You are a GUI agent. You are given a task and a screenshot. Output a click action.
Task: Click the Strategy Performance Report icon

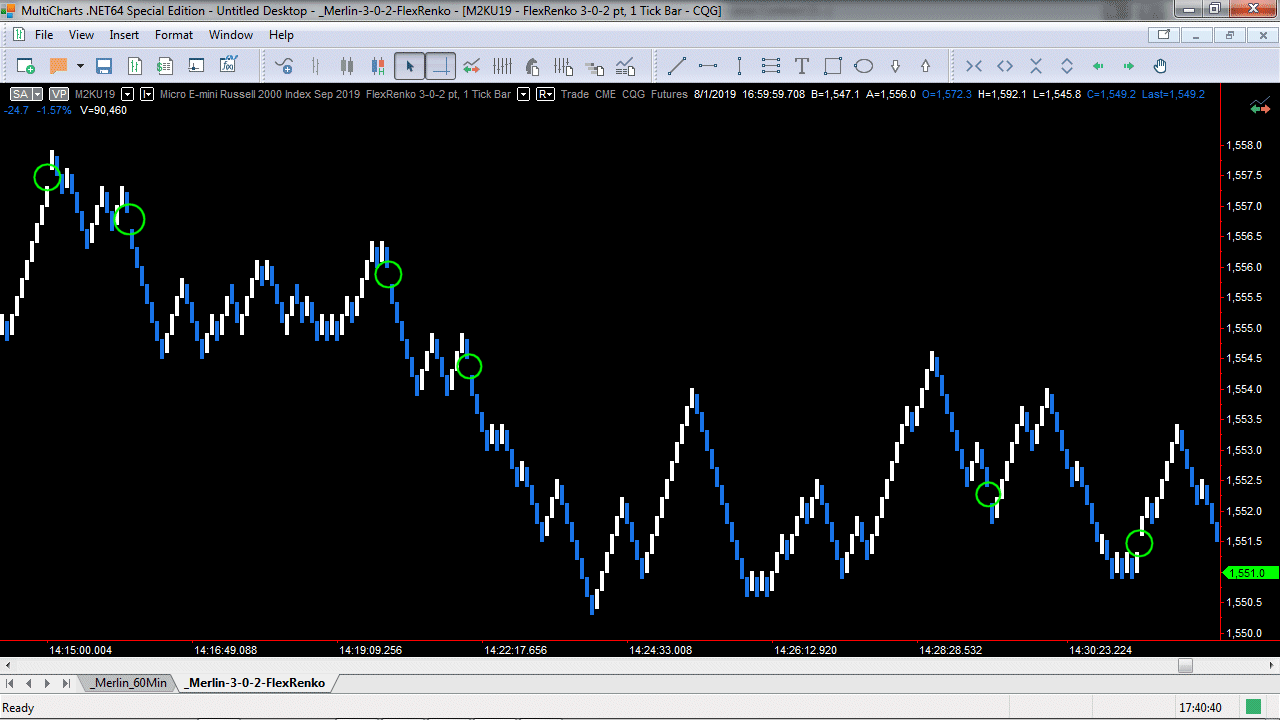click(x=626, y=66)
